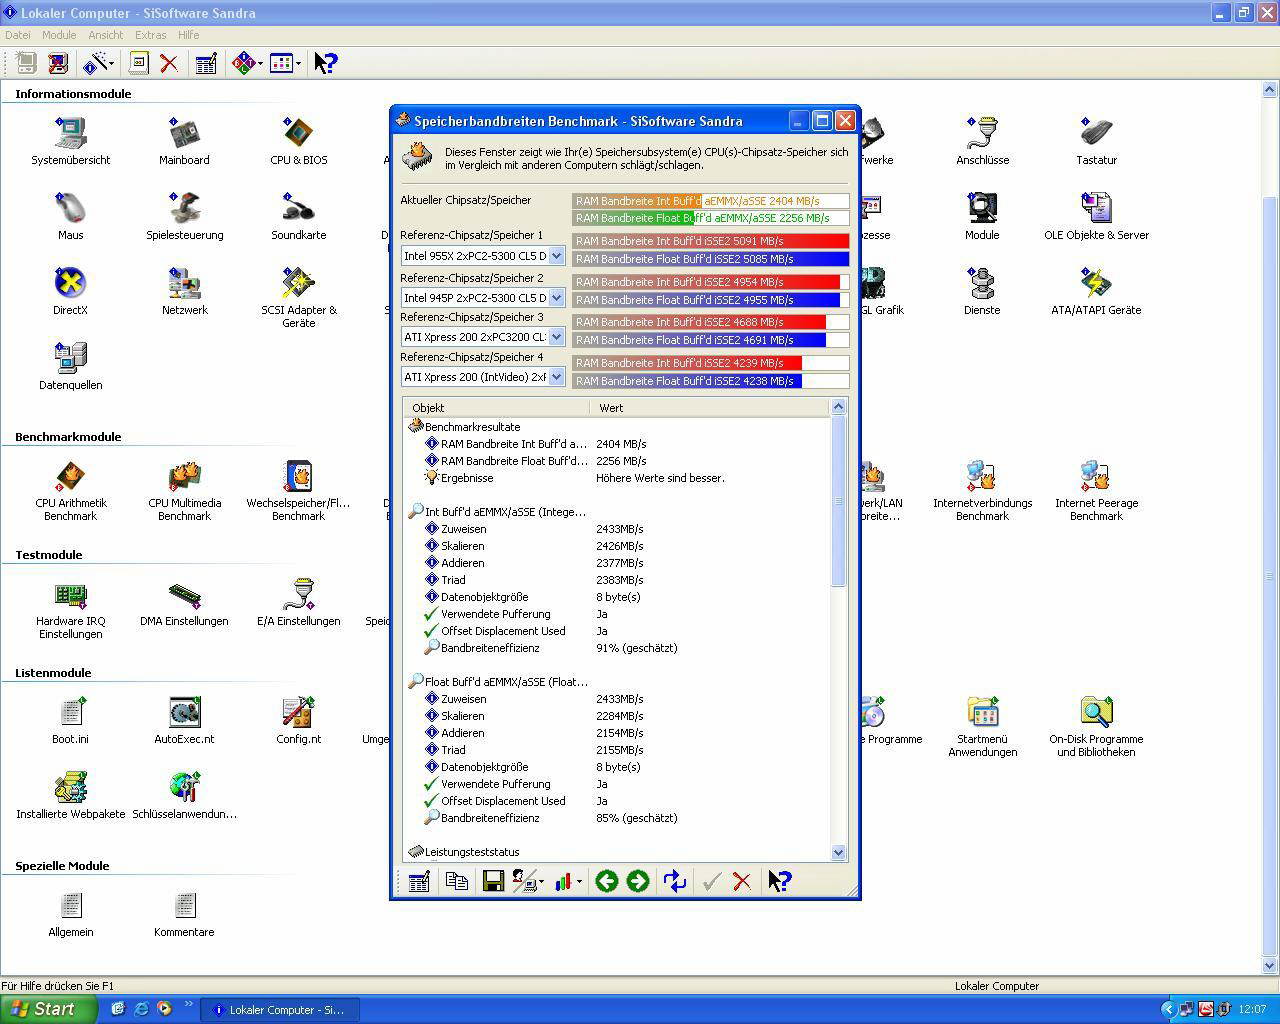Viewport: 1280px width, 1024px height.
Task: Open the Dienste module
Action: 982,291
